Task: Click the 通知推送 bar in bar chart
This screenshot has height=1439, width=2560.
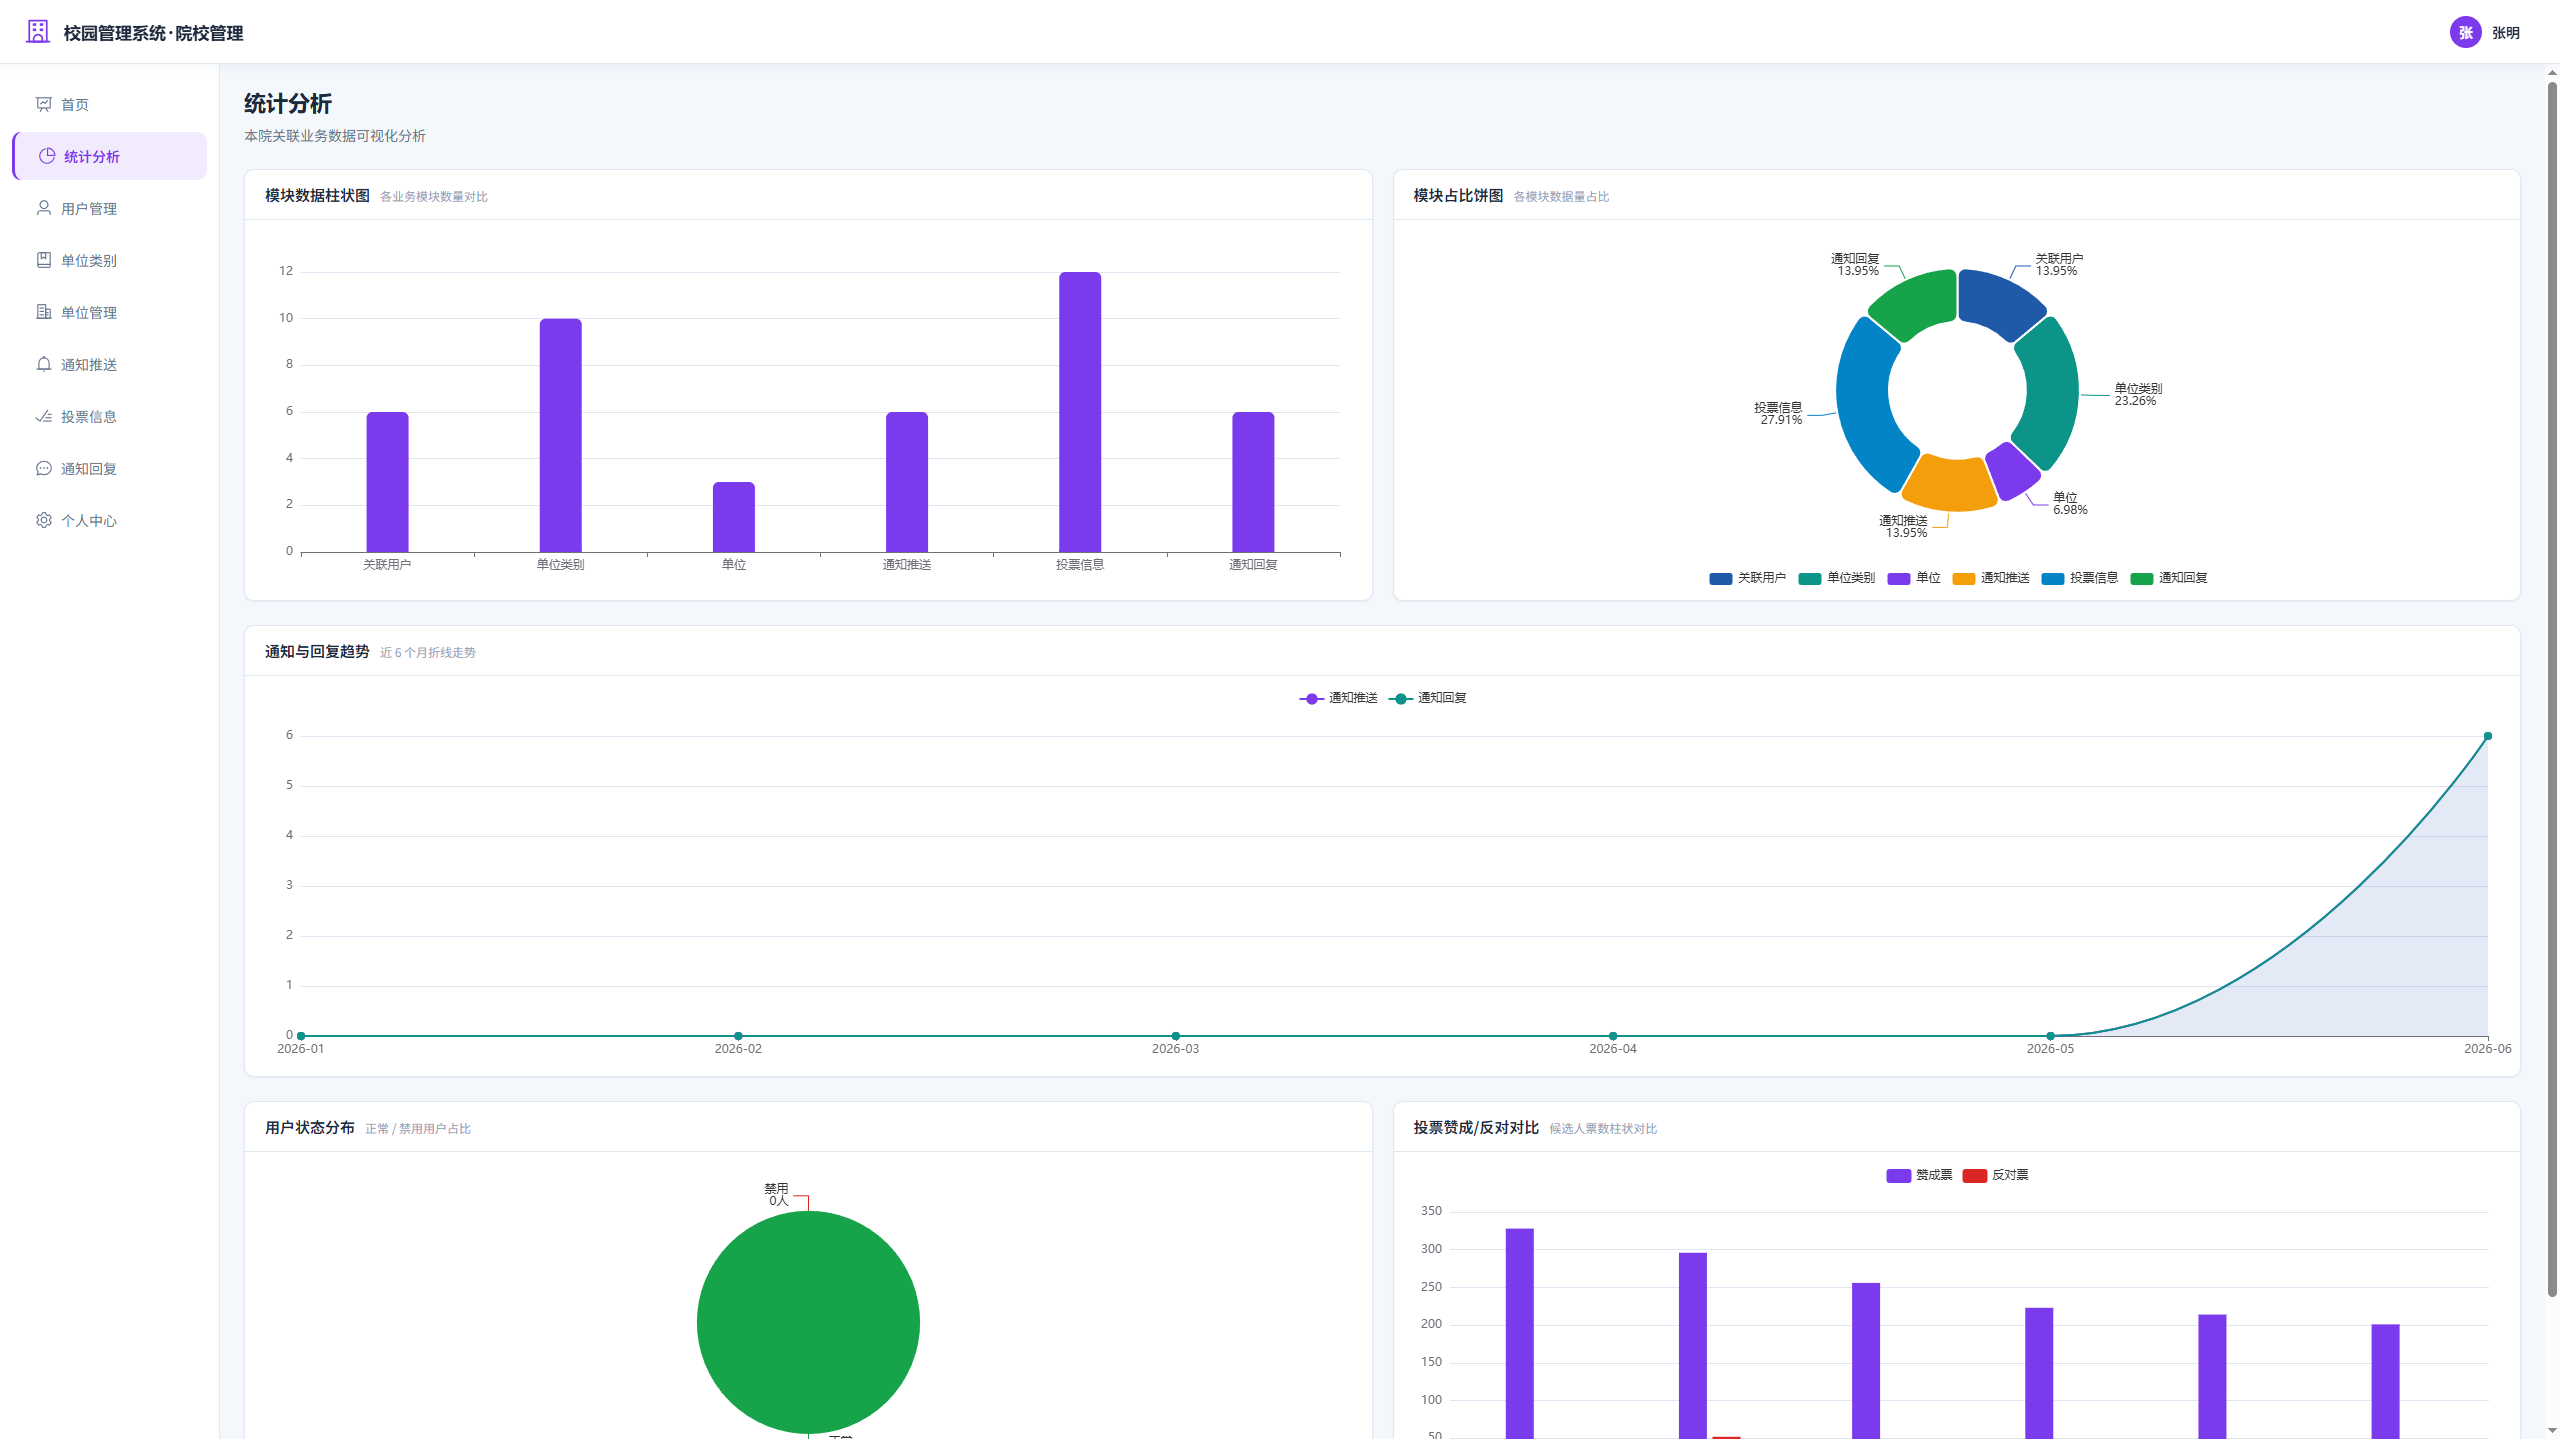Action: (x=907, y=482)
